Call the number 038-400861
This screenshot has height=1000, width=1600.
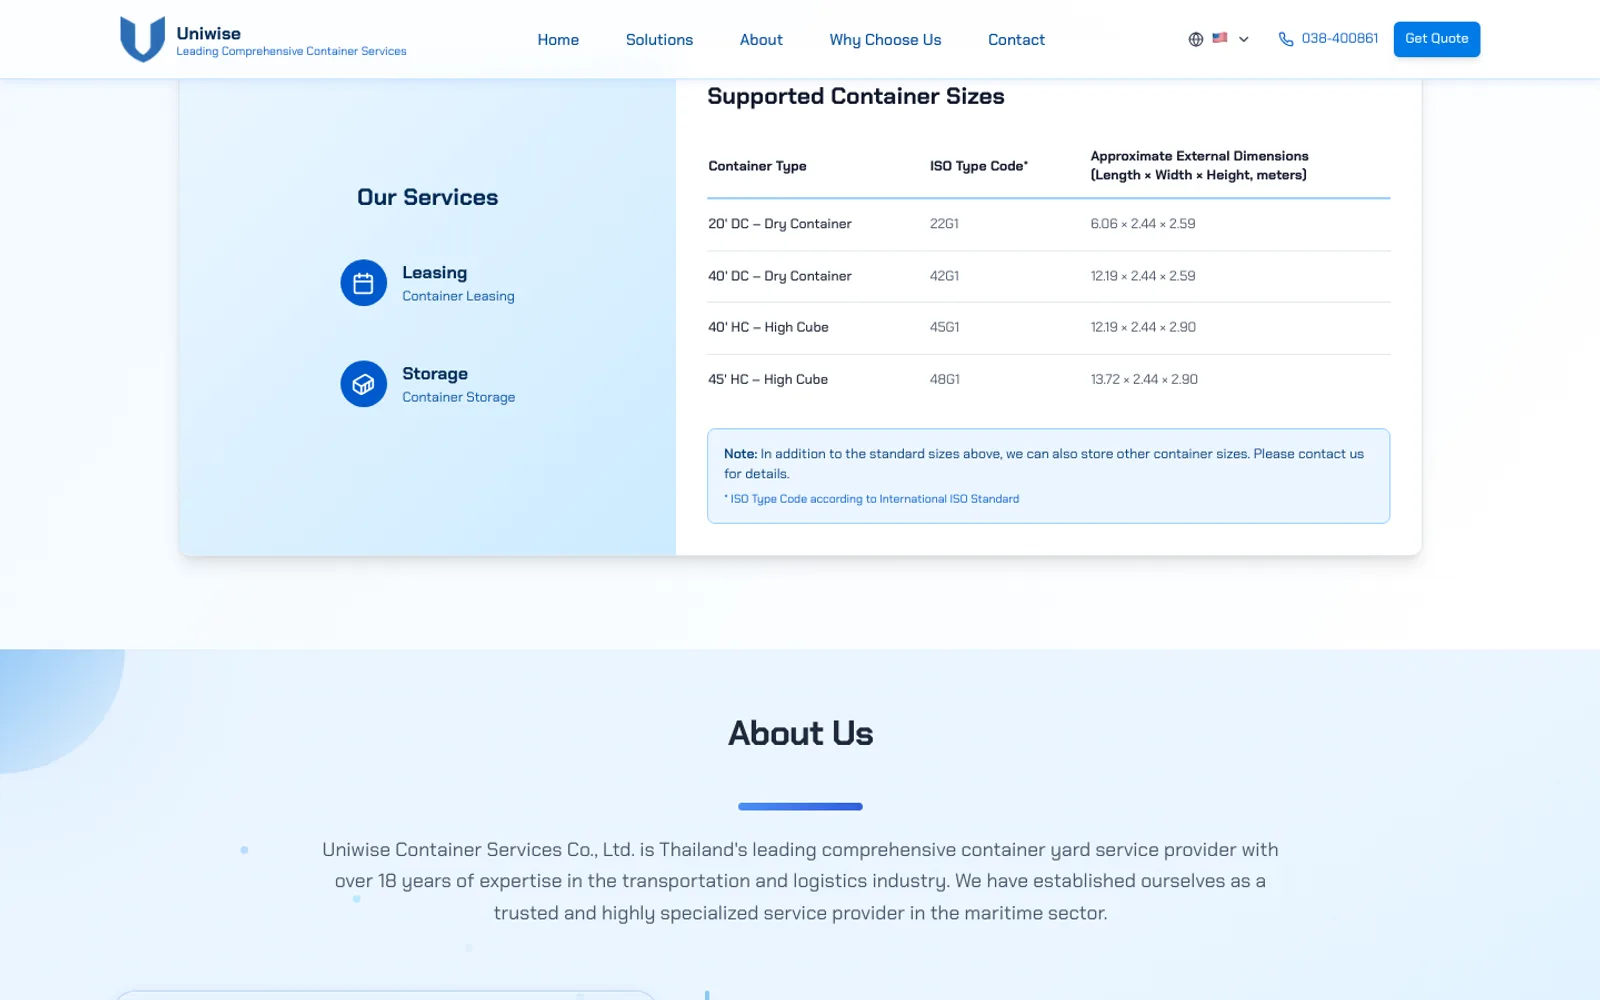(x=1340, y=39)
